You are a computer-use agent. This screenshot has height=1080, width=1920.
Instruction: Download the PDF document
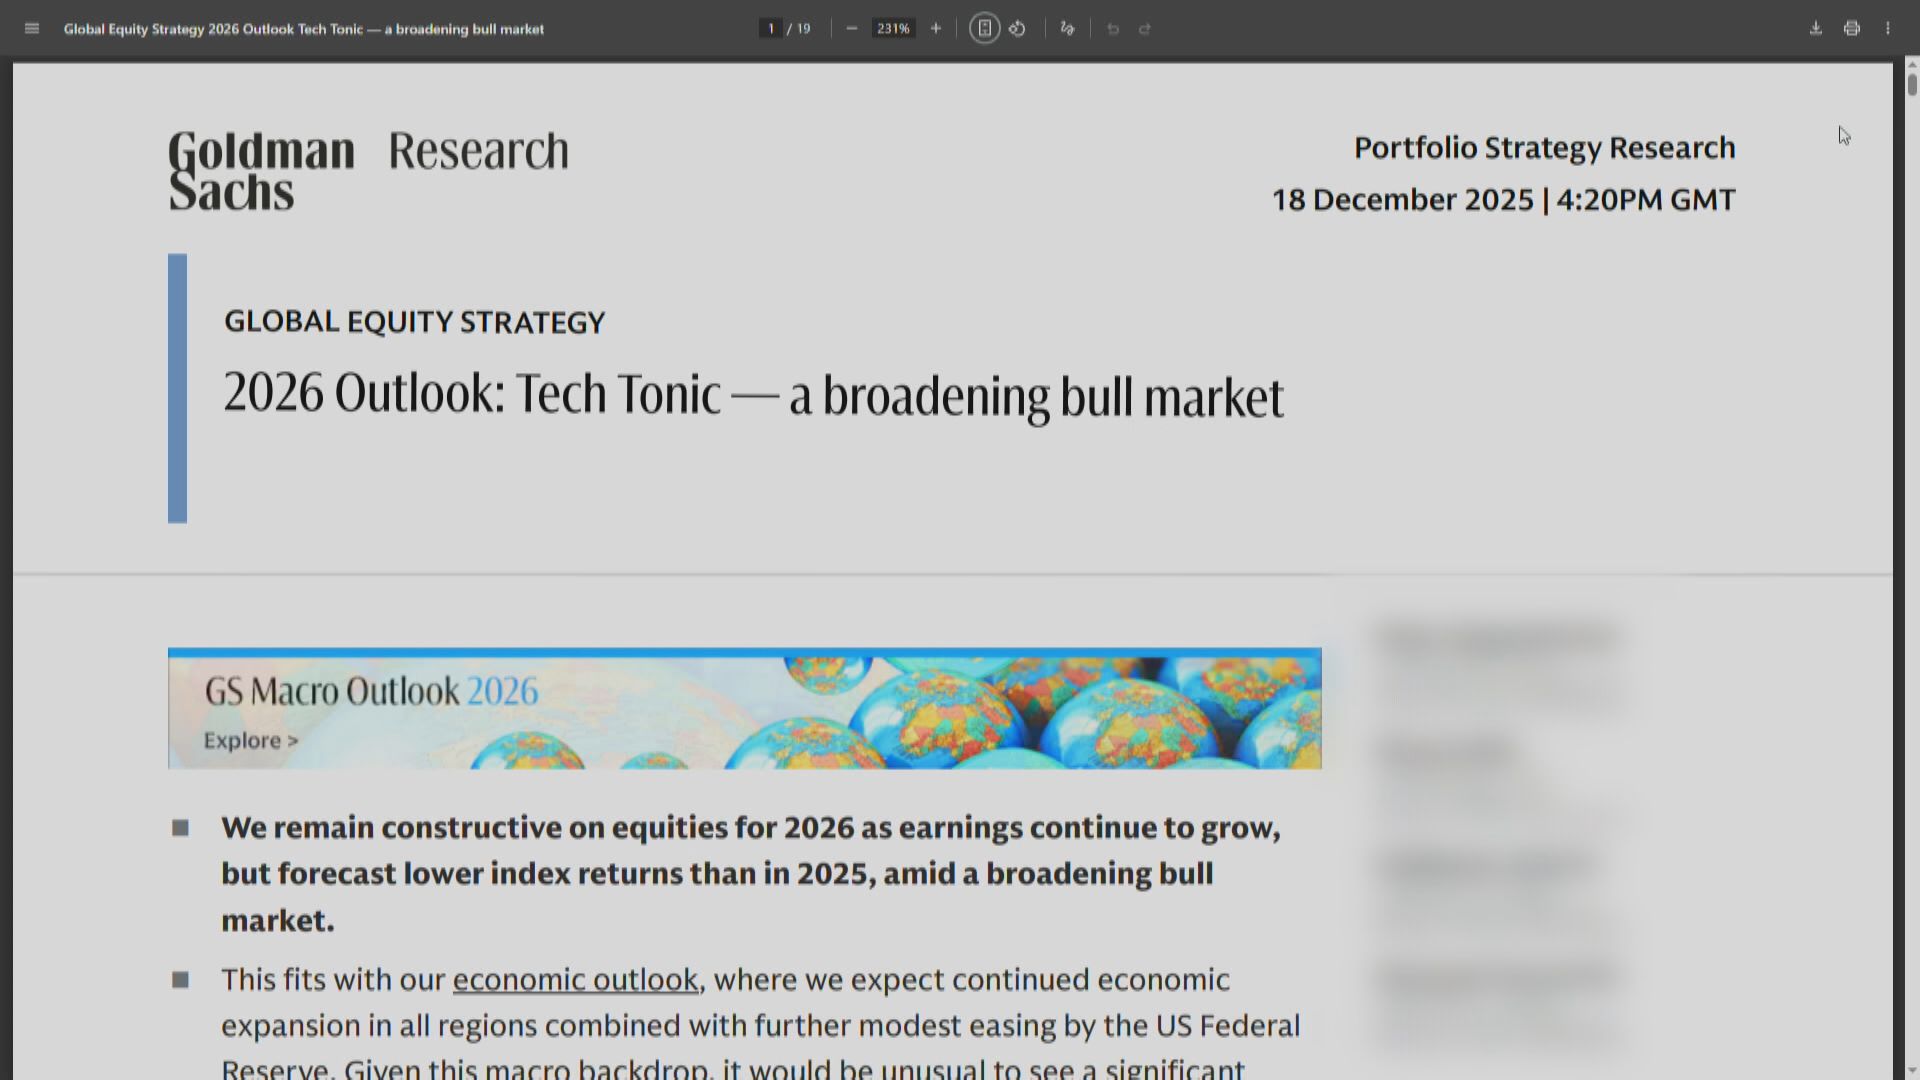[1816, 29]
